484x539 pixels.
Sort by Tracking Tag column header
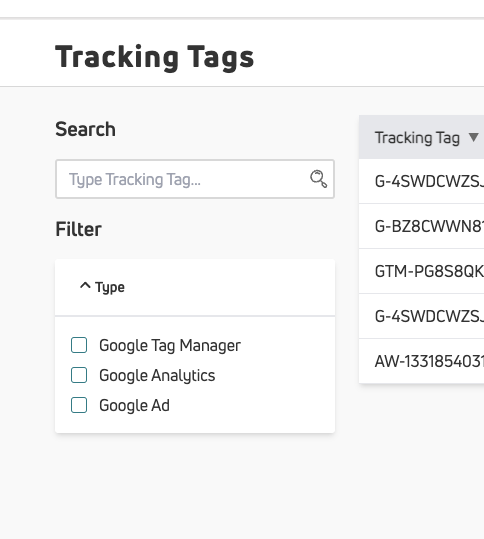click(x=417, y=138)
